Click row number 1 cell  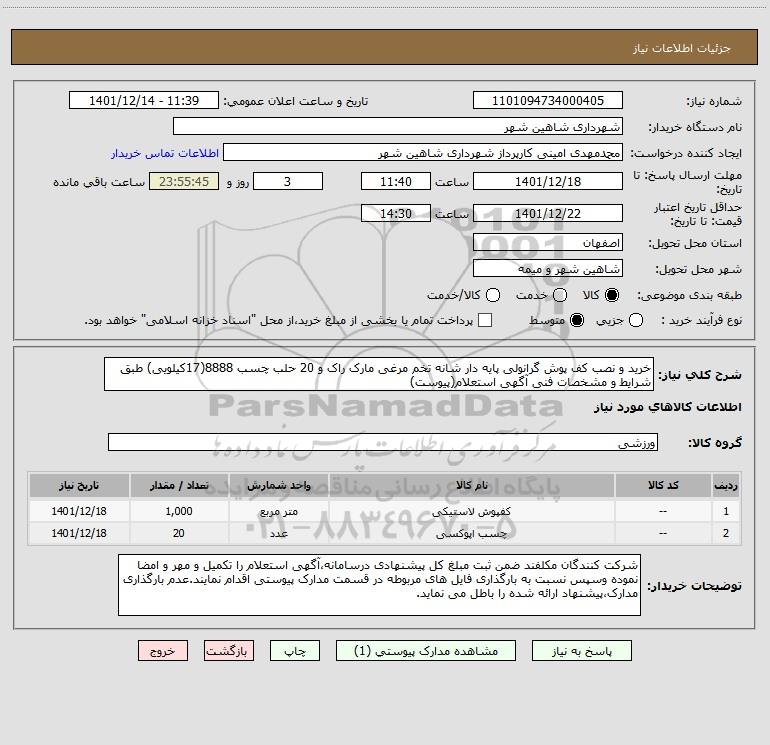(x=726, y=511)
